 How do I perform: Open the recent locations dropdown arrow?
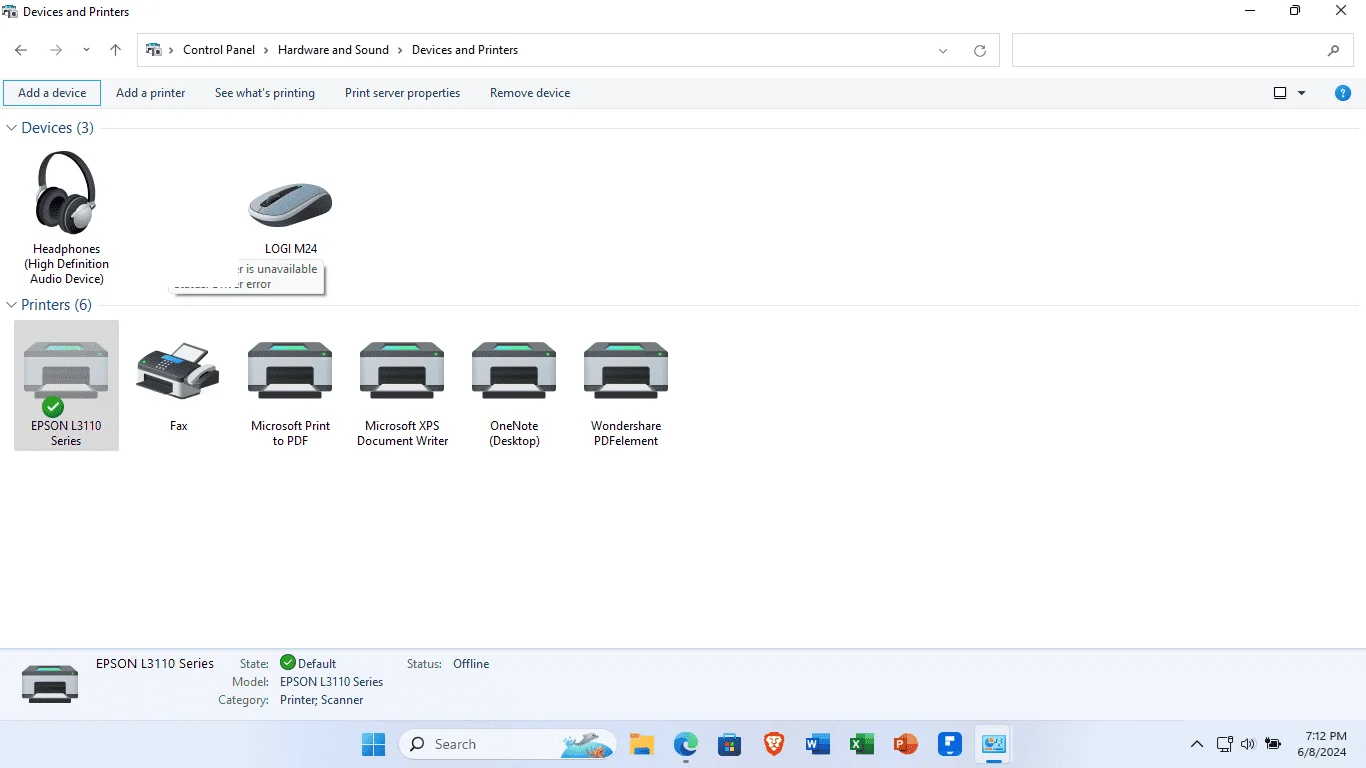[86, 50]
